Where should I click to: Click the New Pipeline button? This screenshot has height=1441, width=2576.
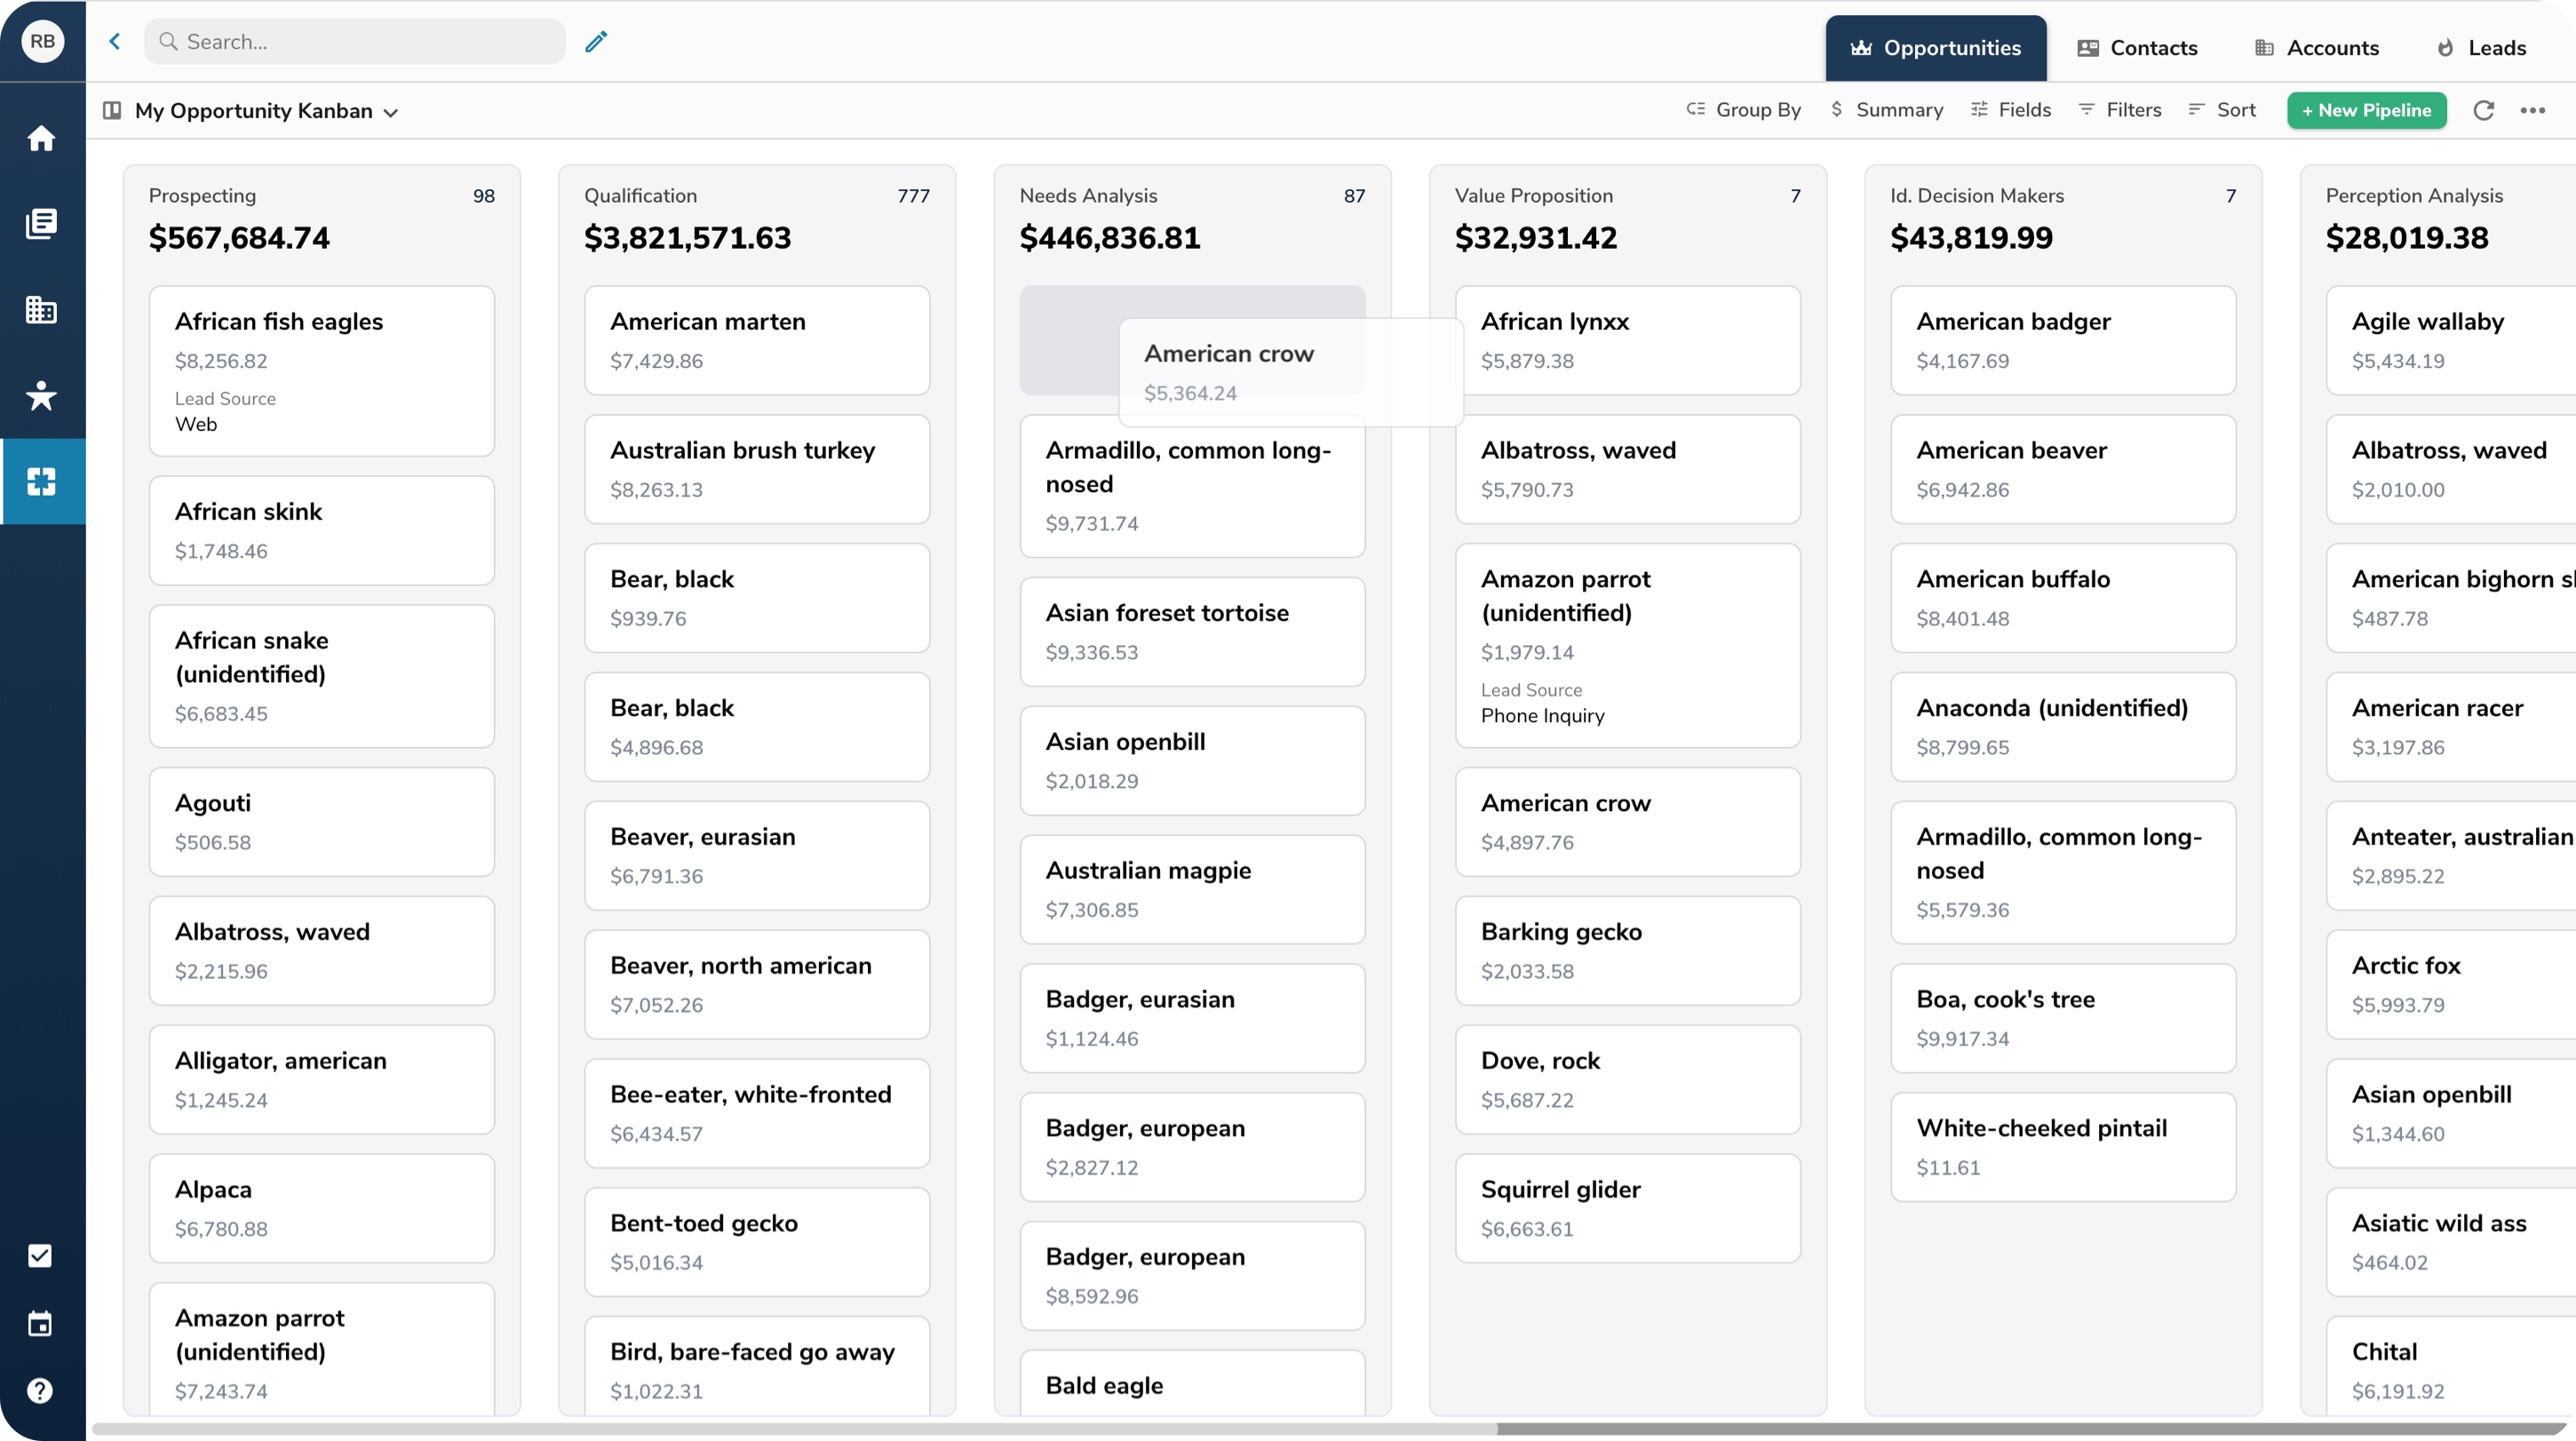tap(2366, 110)
